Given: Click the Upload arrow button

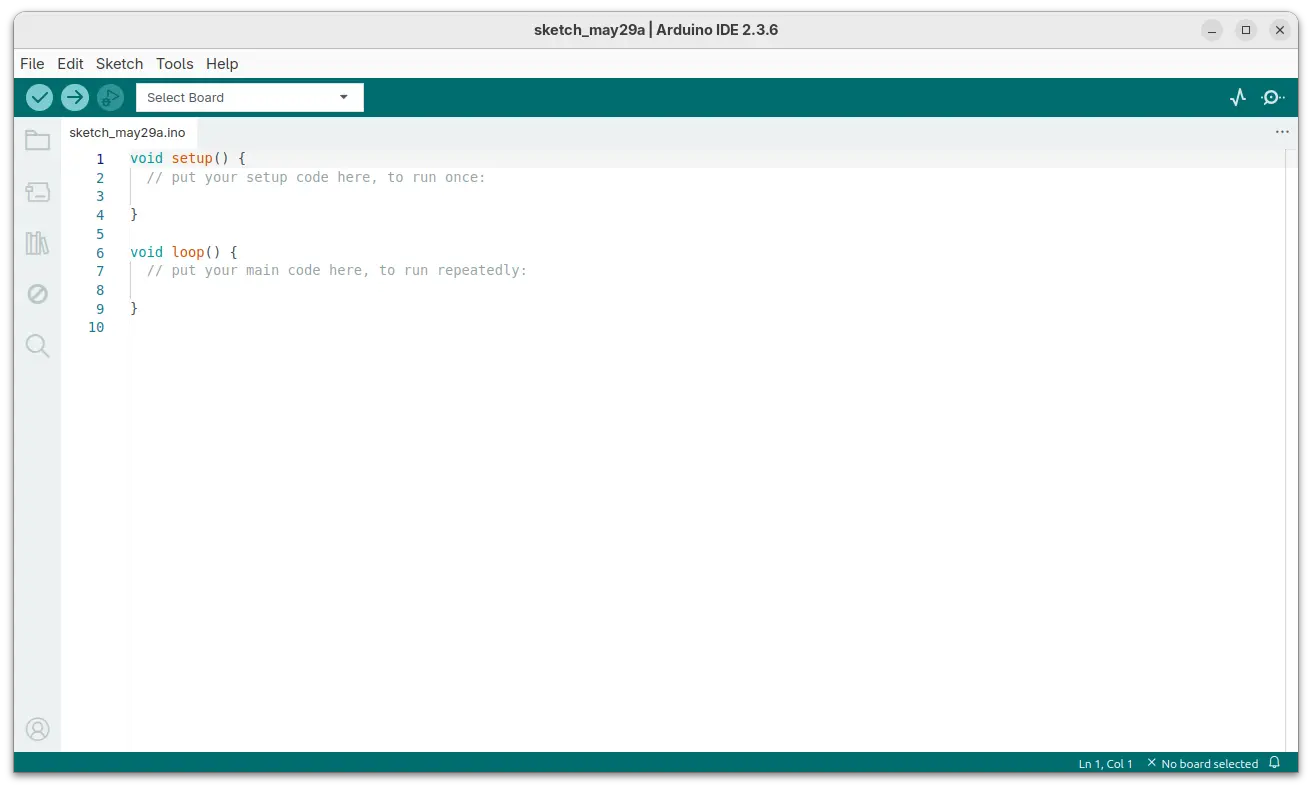Looking at the screenshot, I should tap(75, 97).
